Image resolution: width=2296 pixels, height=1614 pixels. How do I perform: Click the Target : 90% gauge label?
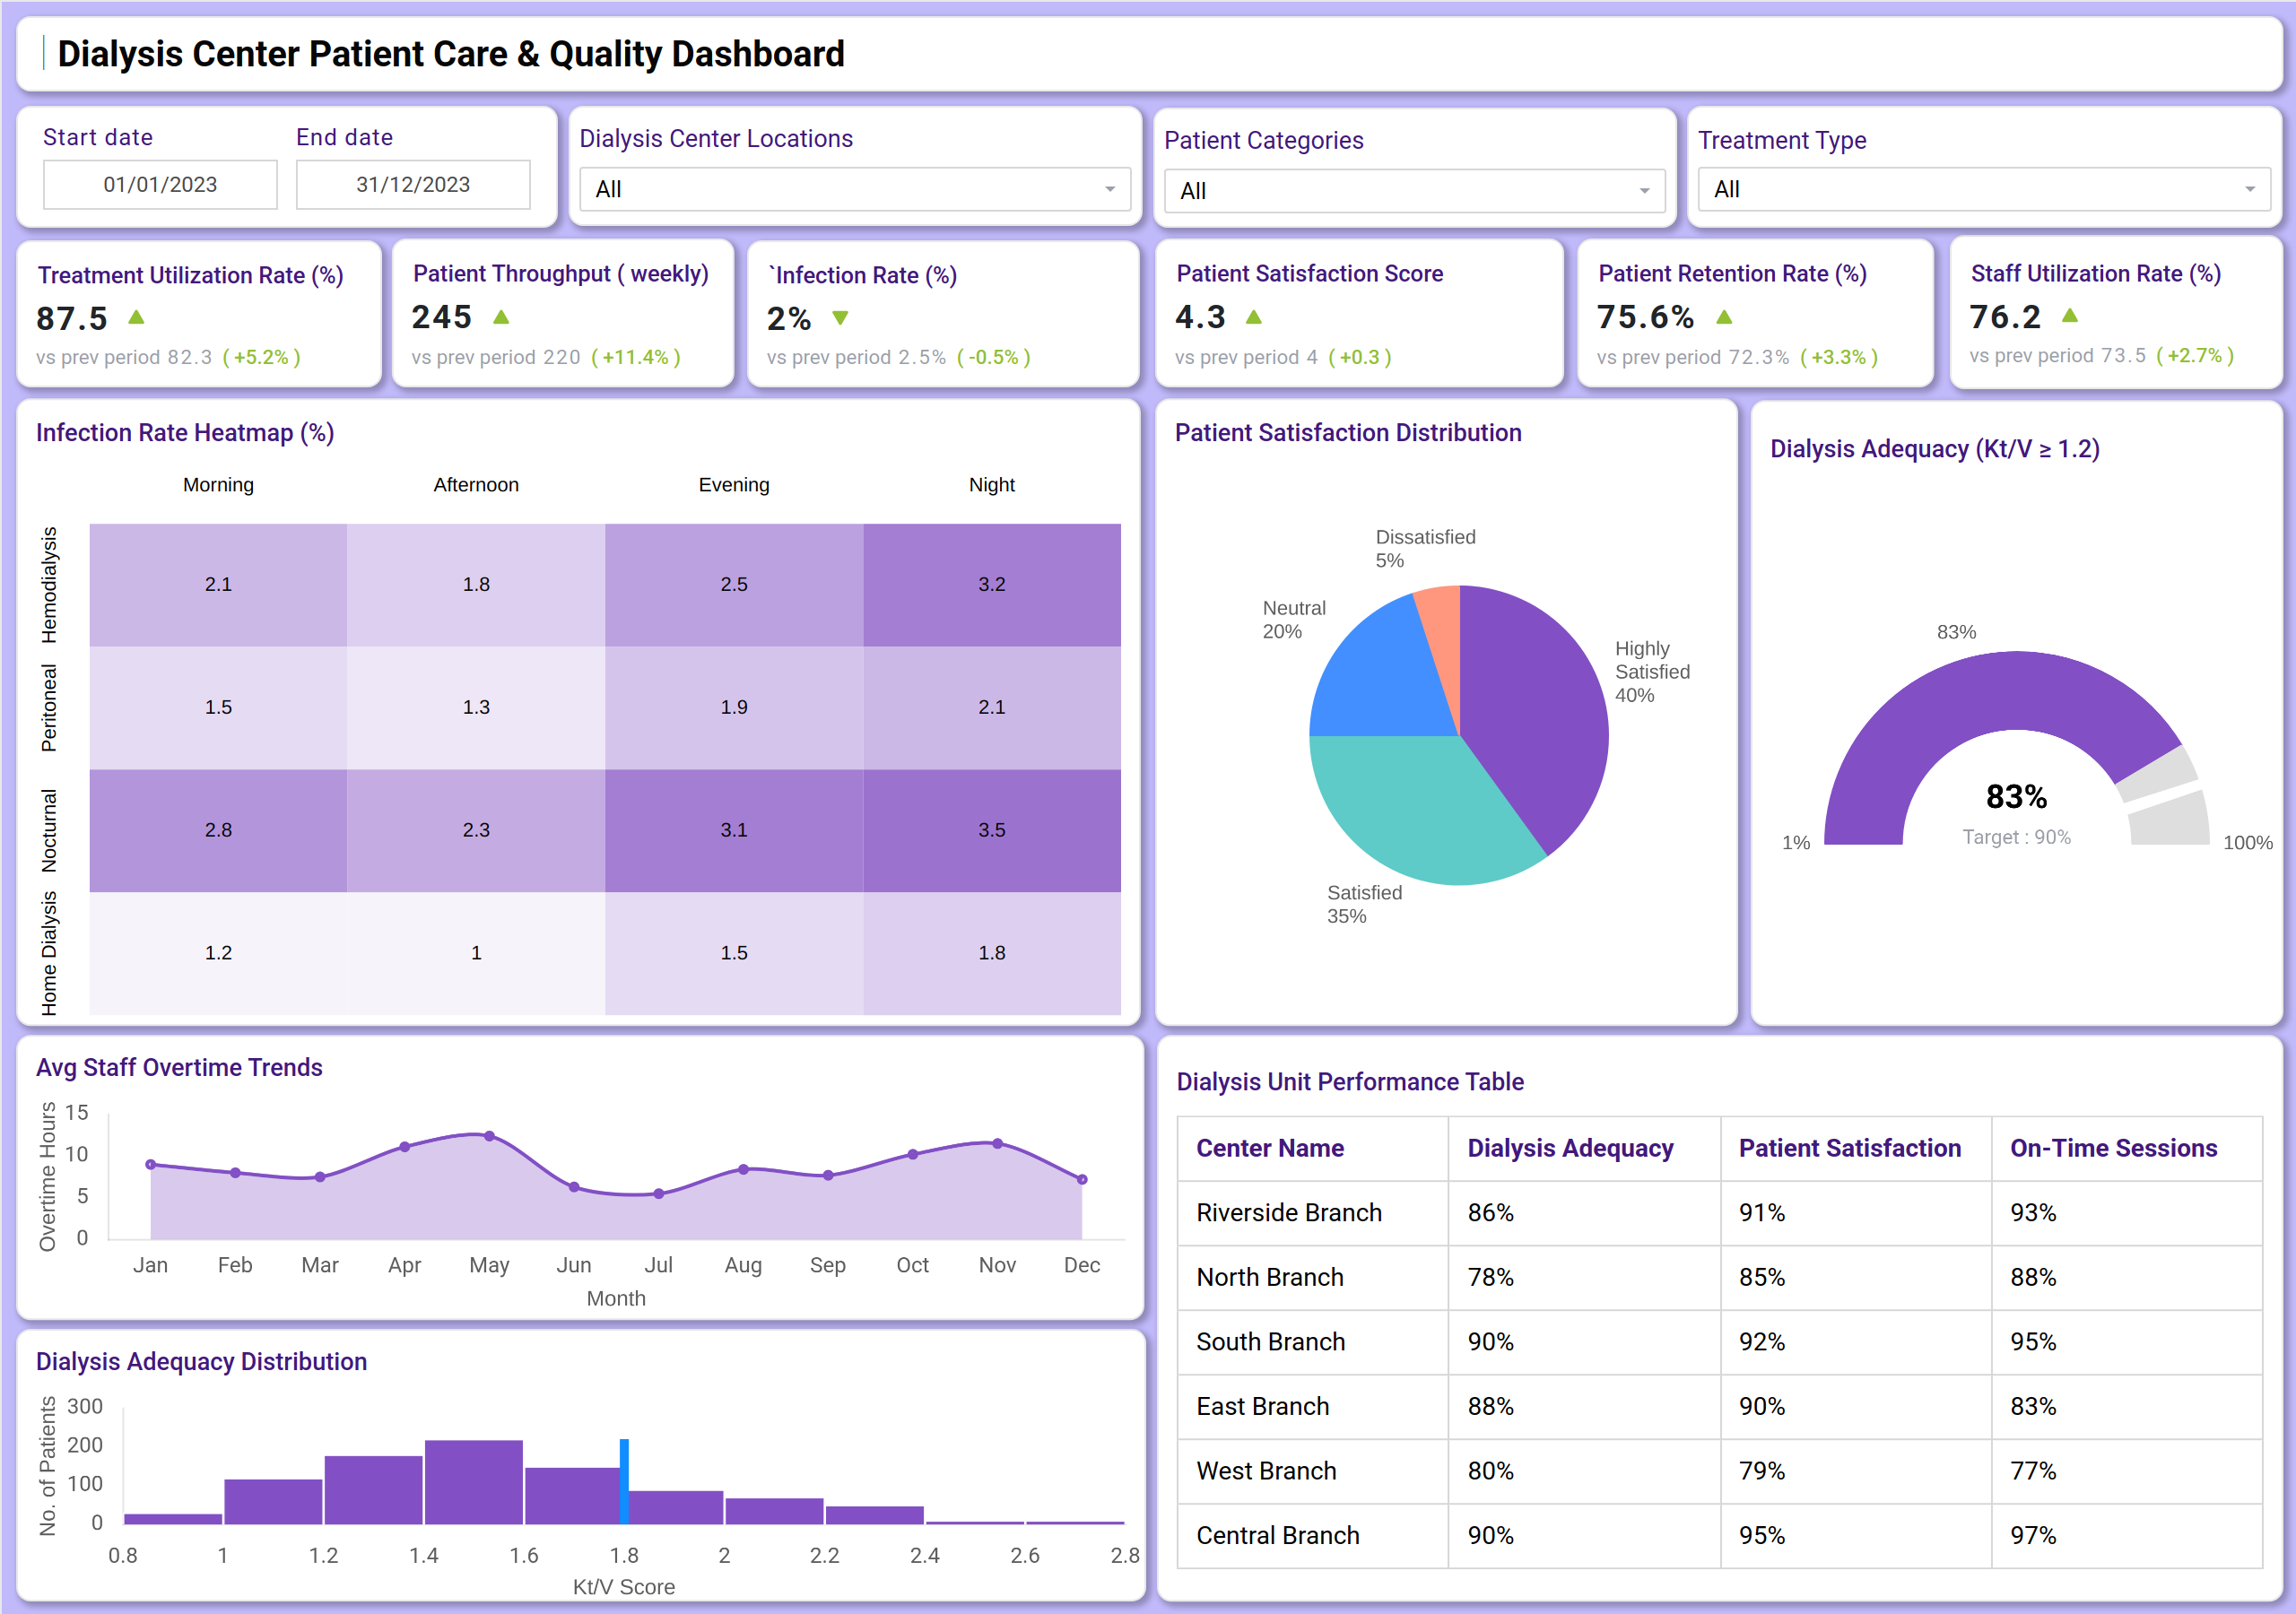click(x=2016, y=837)
